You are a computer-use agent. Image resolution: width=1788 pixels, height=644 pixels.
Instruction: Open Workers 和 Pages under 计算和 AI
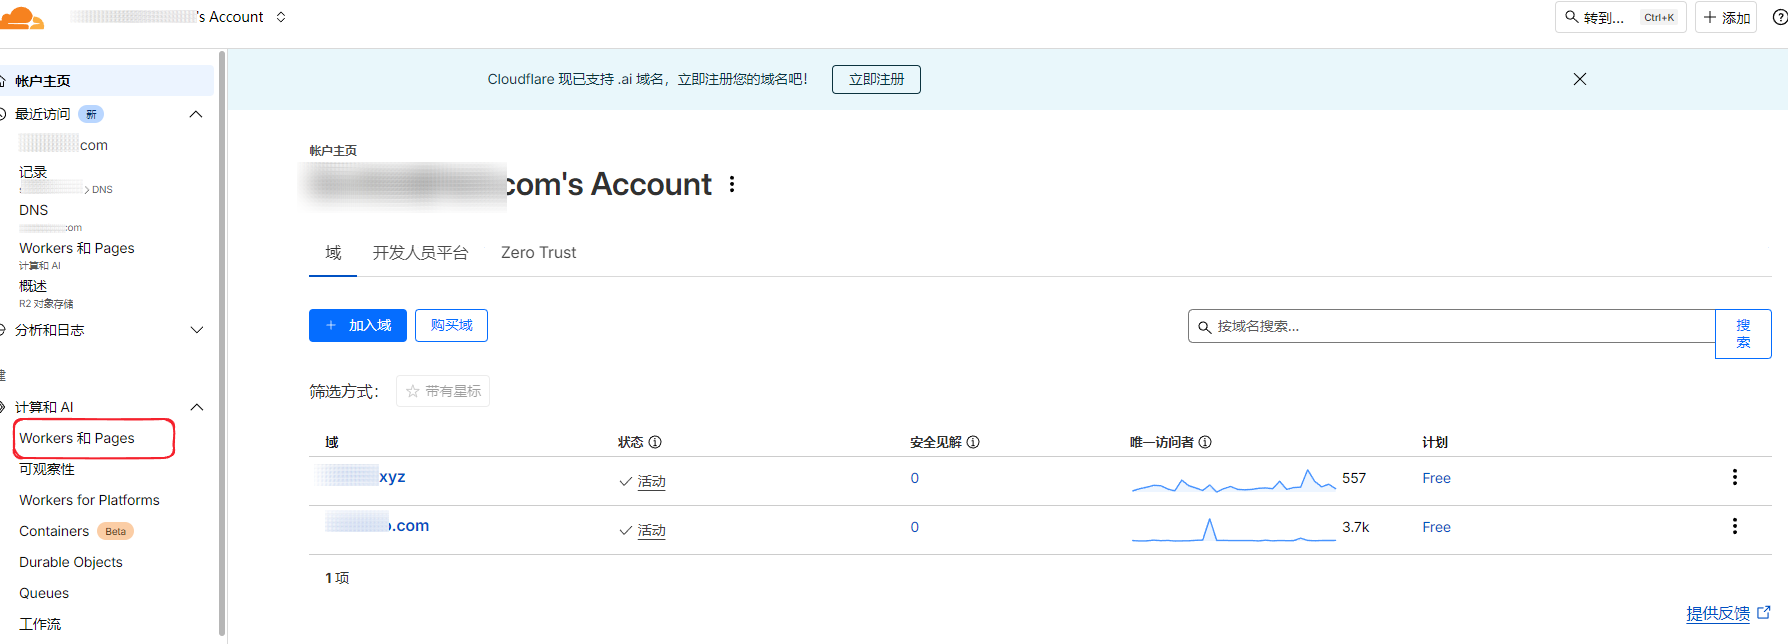click(77, 438)
